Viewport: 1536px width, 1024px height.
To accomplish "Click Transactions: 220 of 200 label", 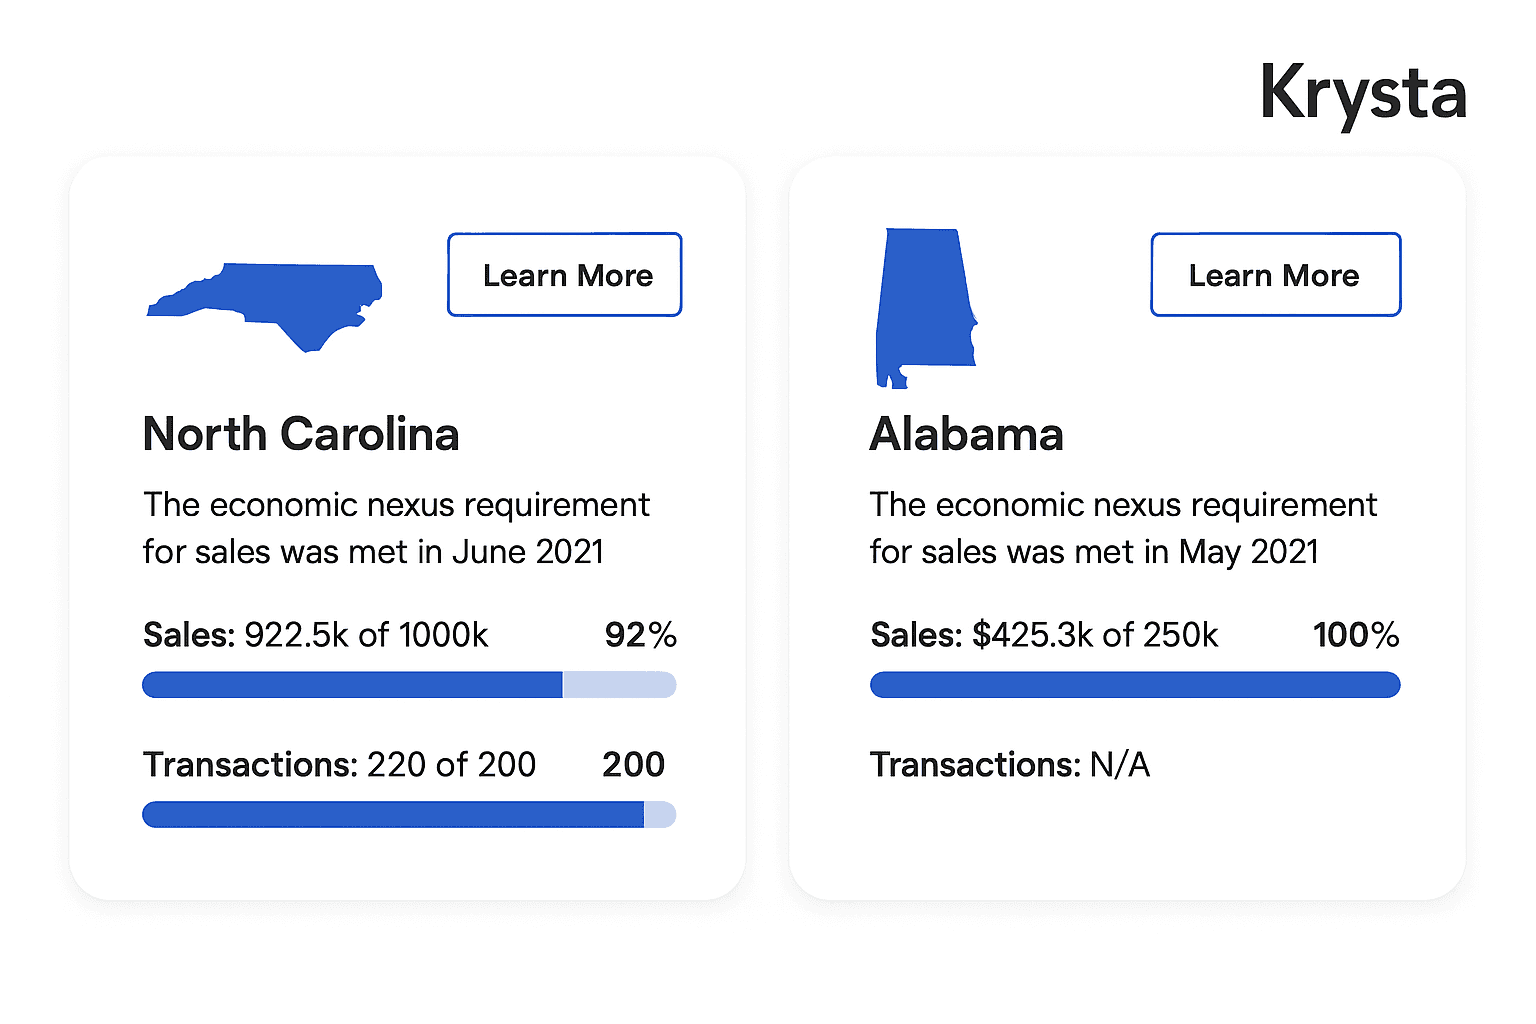I will pyautogui.click(x=340, y=765).
